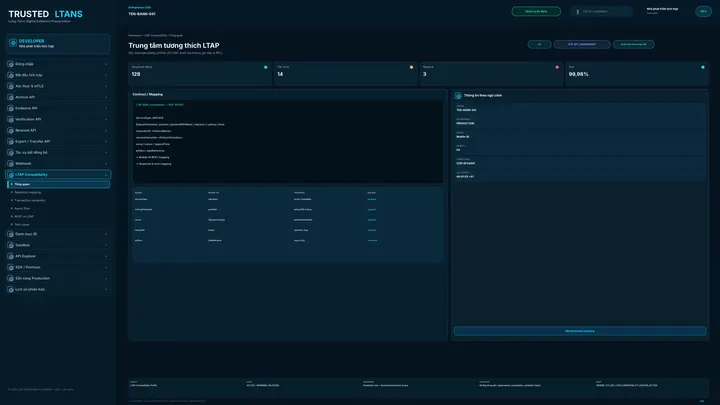720x405 pixels.
Task: Click the API Explorer sidebar icon
Action: pyautogui.click(x=11, y=256)
